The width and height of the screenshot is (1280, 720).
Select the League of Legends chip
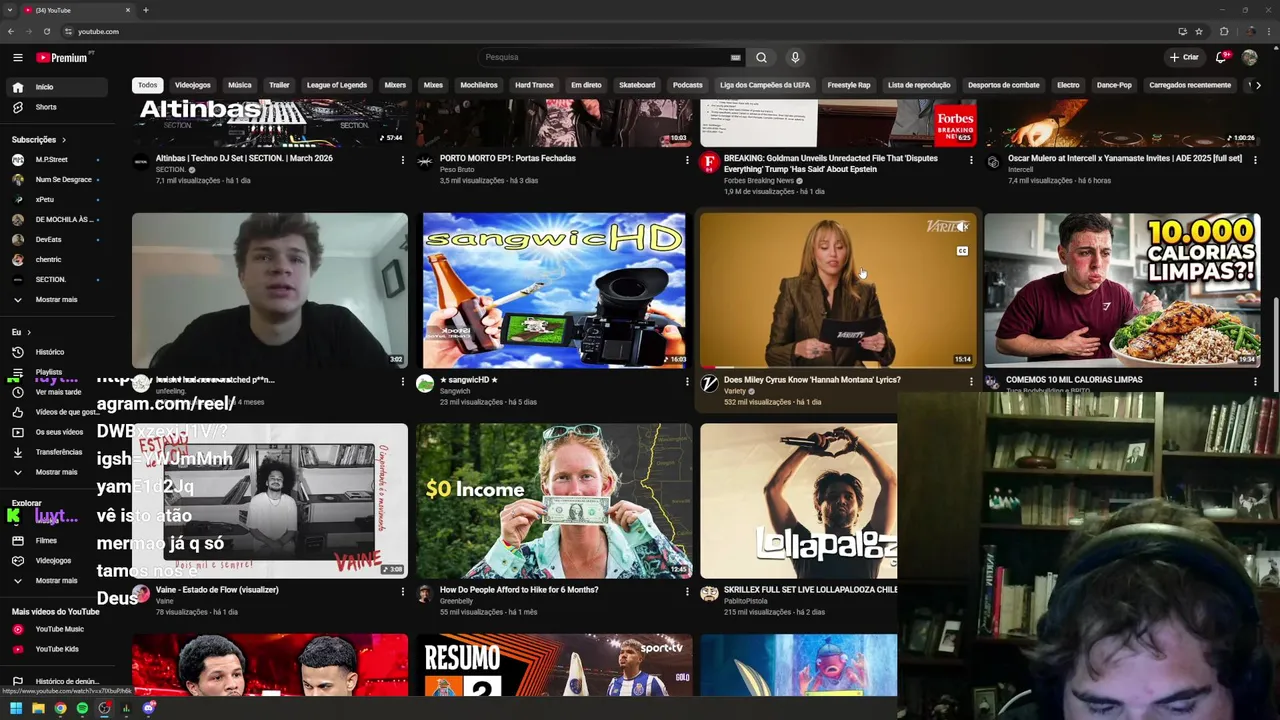coord(337,85)
